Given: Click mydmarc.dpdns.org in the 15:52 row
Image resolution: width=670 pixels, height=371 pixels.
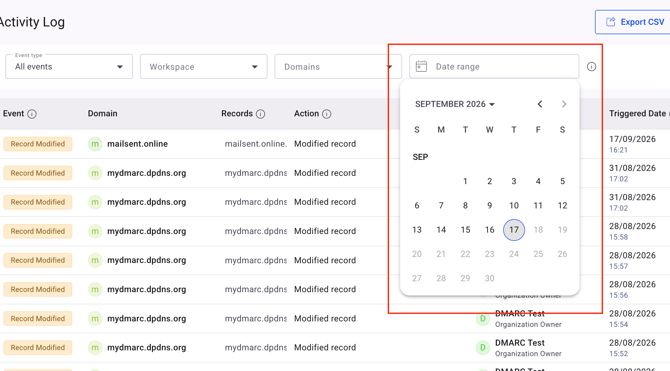Looking at the screenshot, I should (147, 347).
